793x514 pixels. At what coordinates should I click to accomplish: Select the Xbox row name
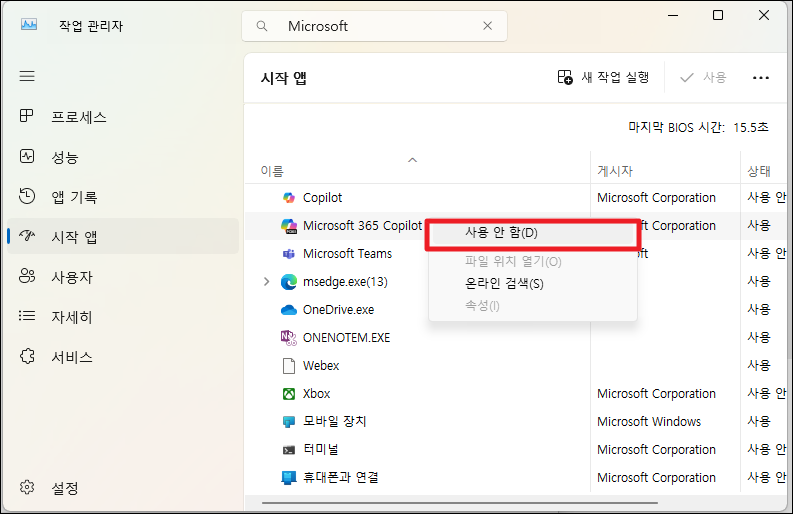tap(316, 394)
